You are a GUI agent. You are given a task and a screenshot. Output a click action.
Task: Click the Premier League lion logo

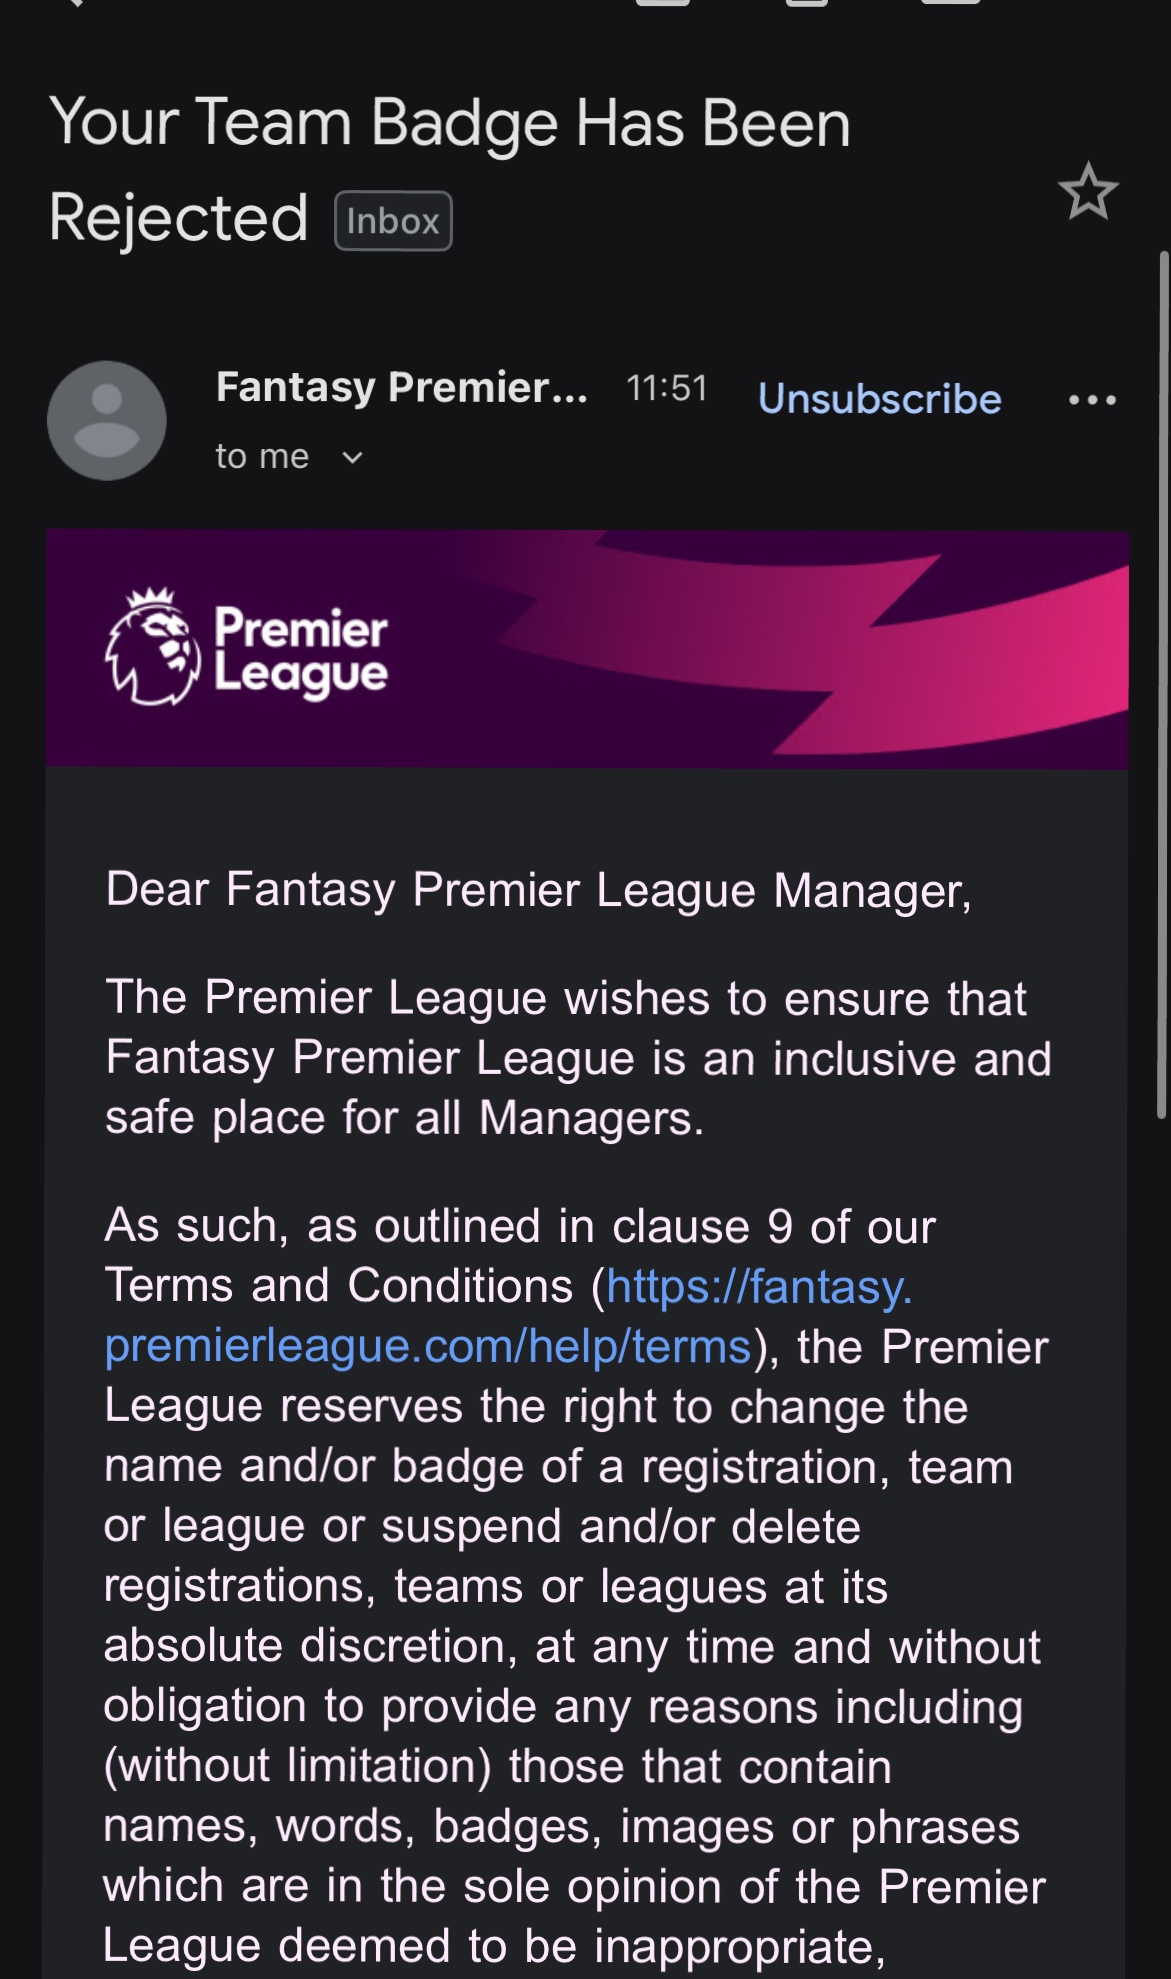click(153, 647)
